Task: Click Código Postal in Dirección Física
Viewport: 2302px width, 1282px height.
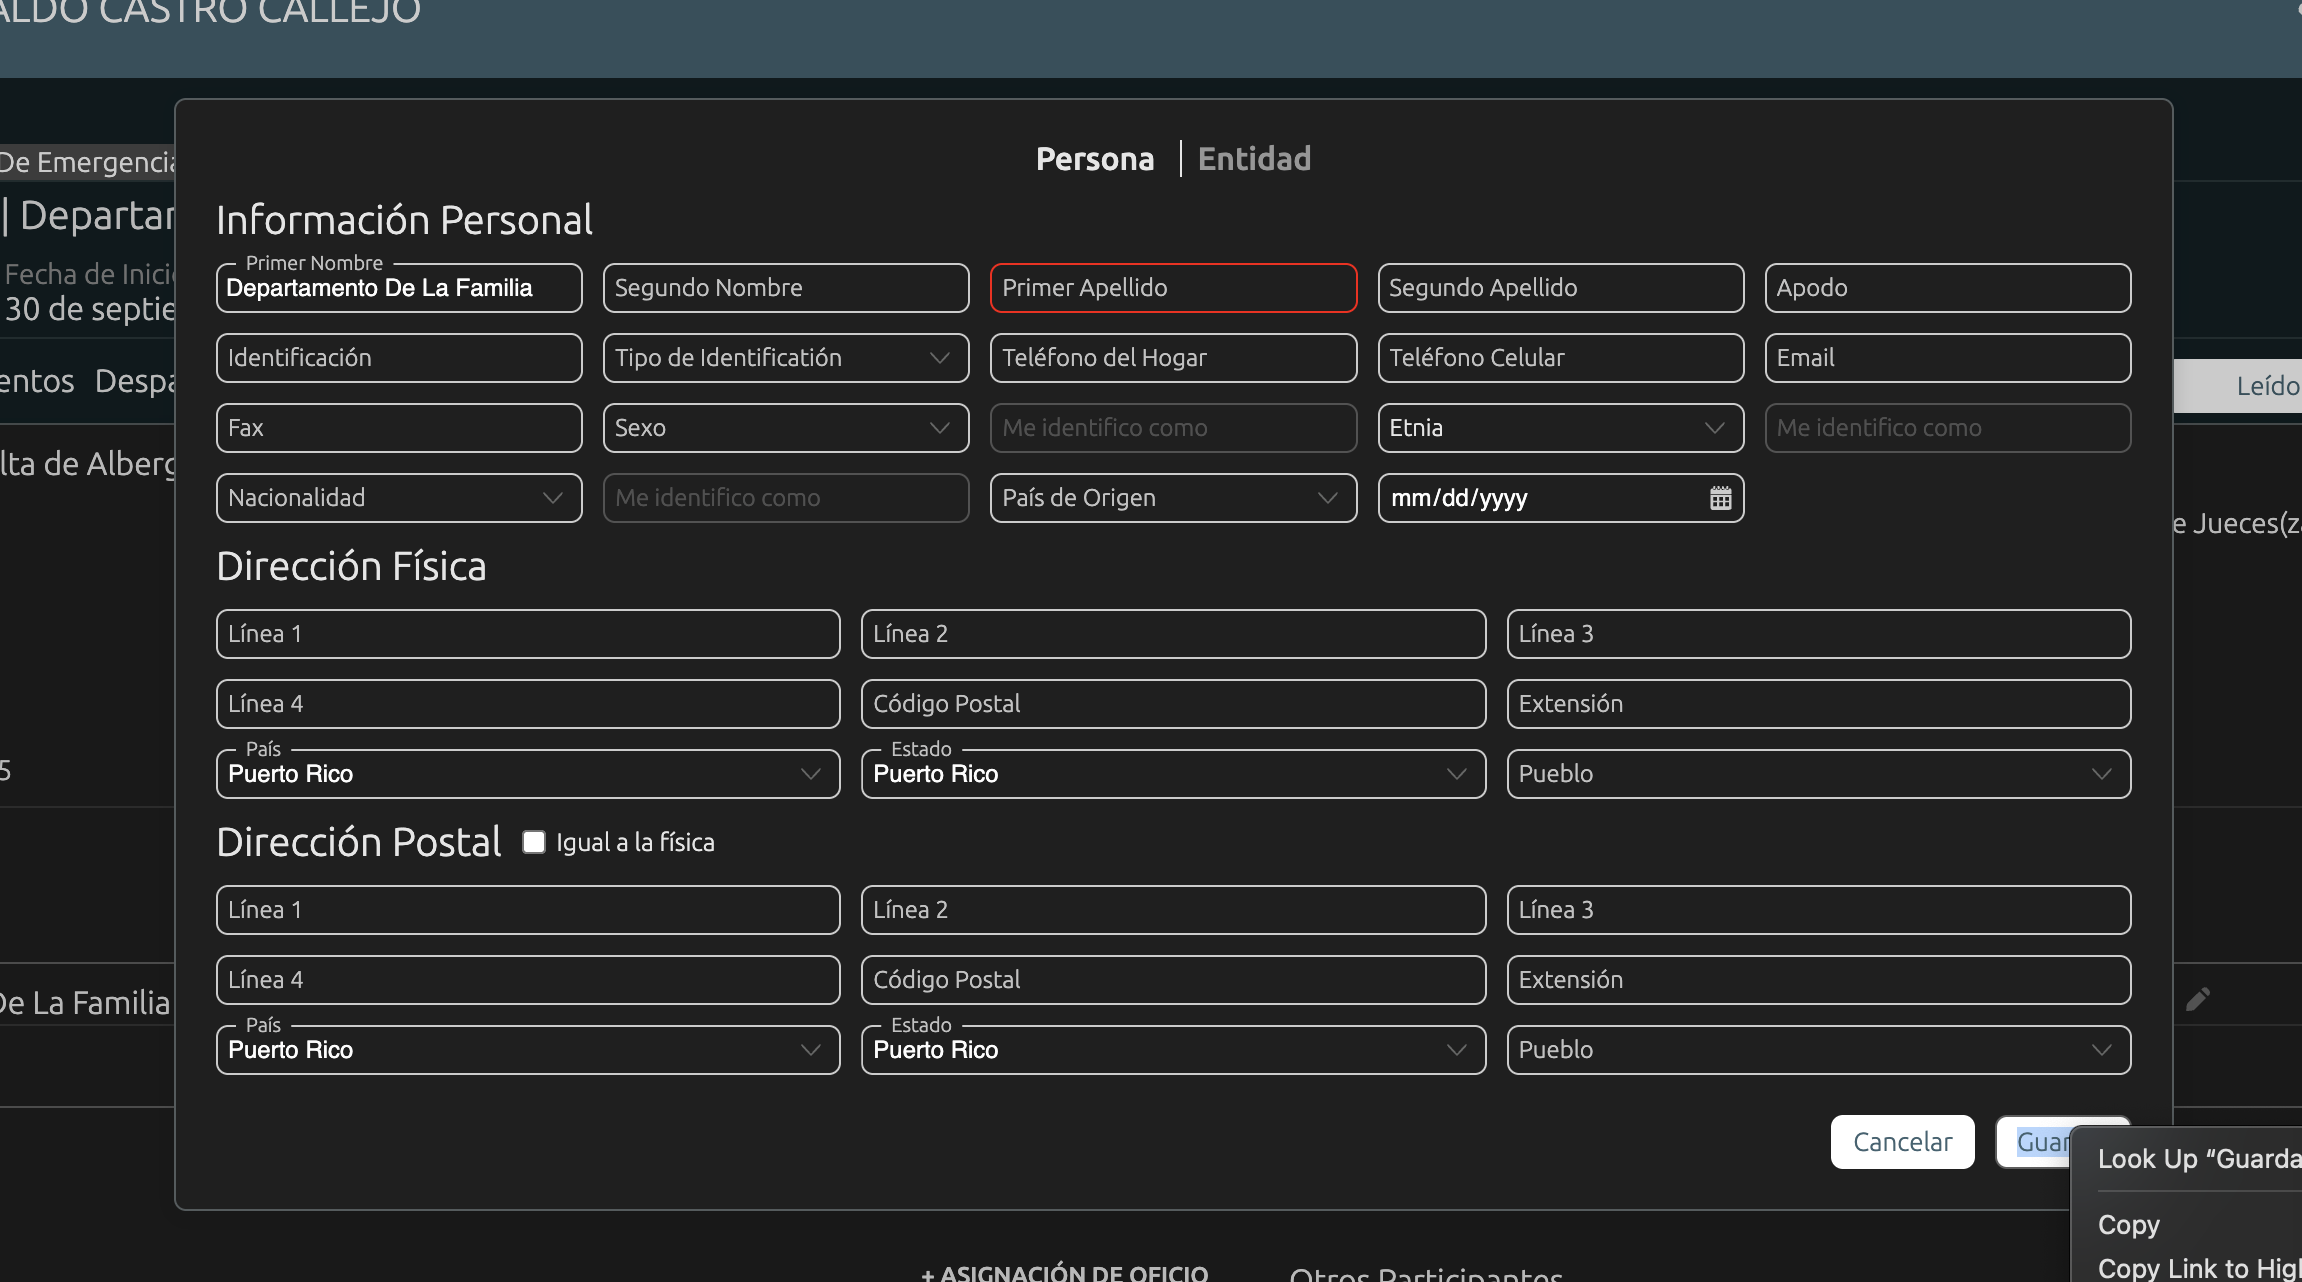Action: click(x=1172, y=704)
